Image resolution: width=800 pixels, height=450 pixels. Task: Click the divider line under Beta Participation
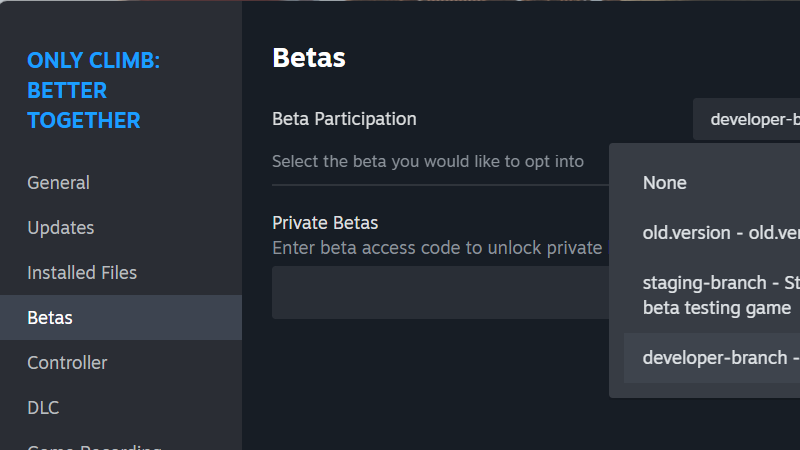440,184
